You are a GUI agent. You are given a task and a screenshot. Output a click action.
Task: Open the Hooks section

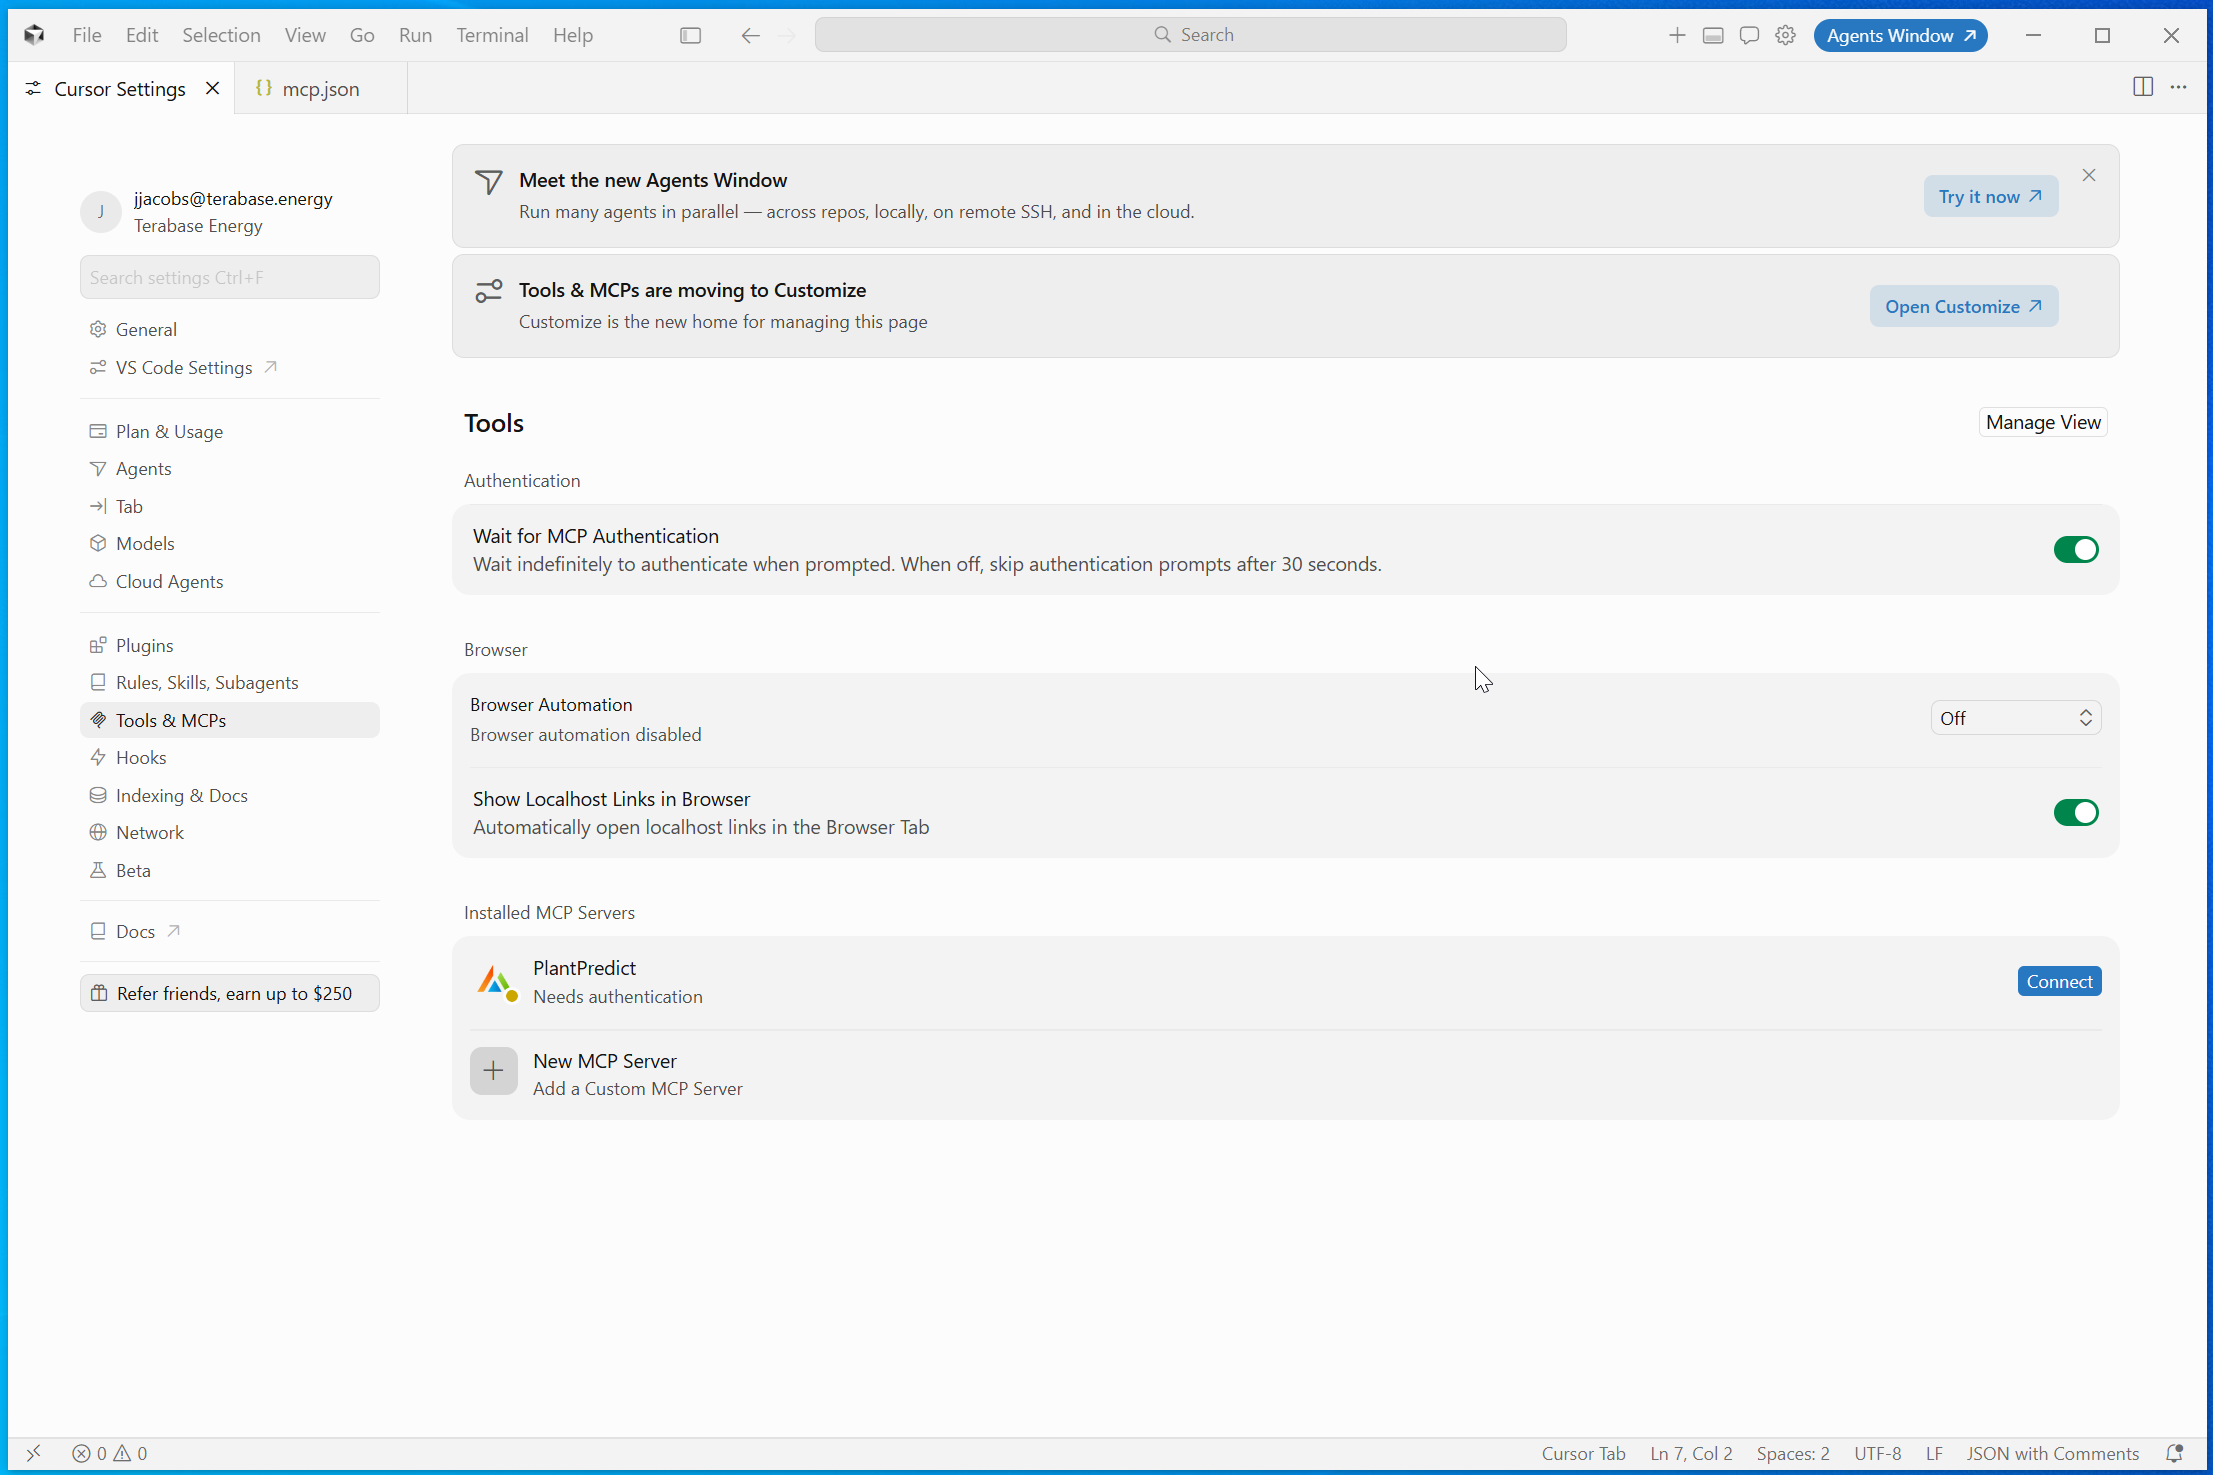click(230, 757)
